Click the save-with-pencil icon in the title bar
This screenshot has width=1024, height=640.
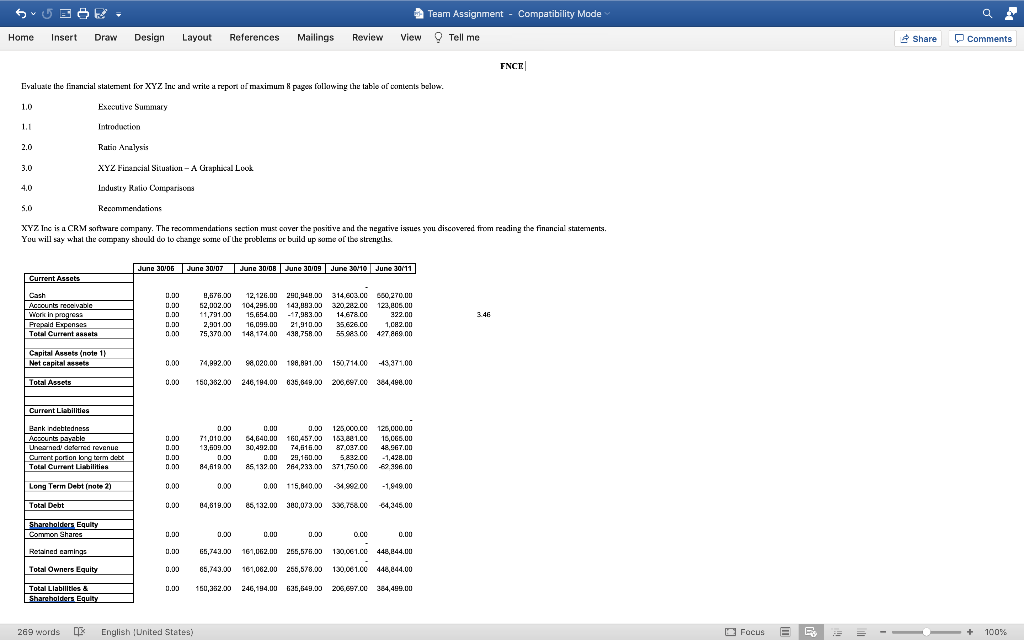click(x=101, y=14)
